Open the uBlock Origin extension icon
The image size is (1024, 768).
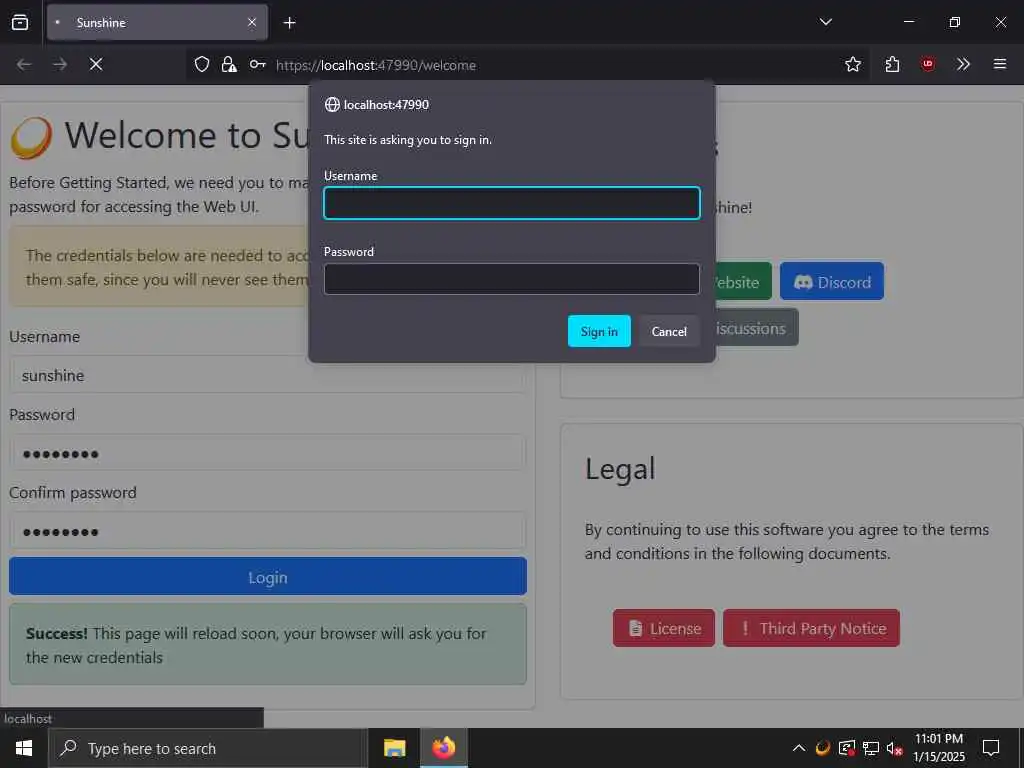[x=927, y=64]
